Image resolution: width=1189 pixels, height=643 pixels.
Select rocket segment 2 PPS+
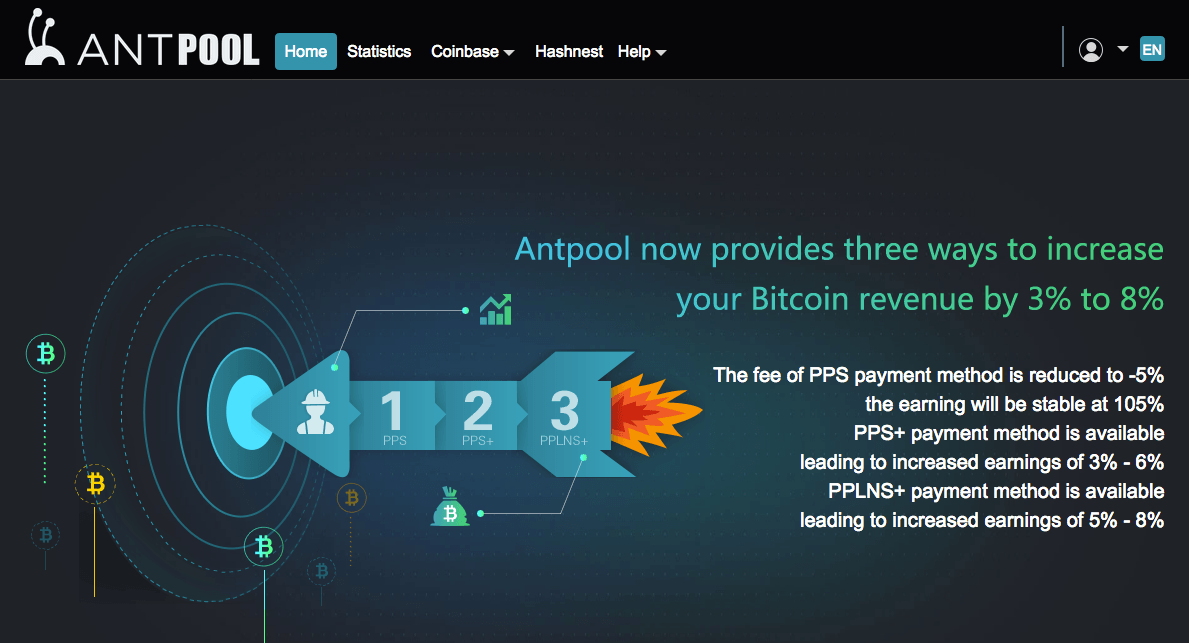[x=478, y=416]
